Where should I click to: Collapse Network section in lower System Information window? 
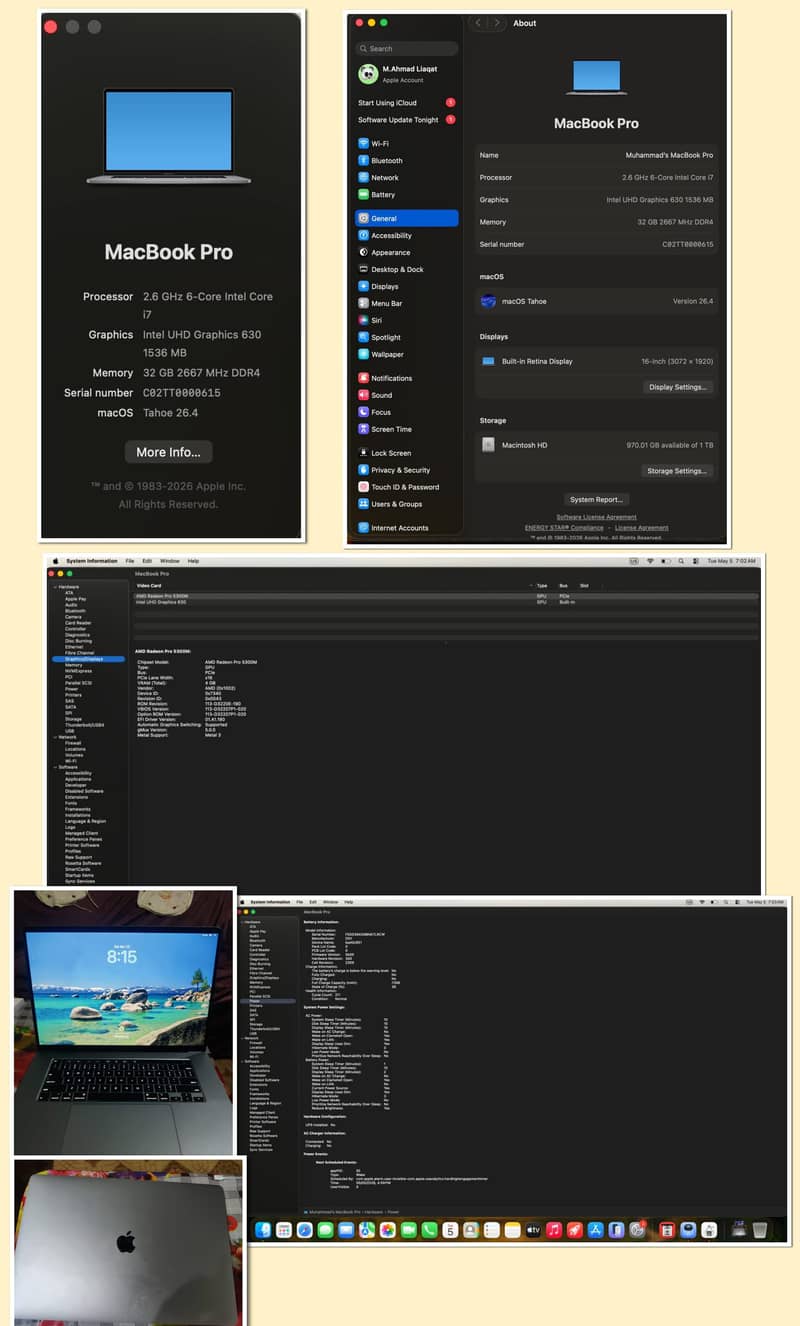242,1038
